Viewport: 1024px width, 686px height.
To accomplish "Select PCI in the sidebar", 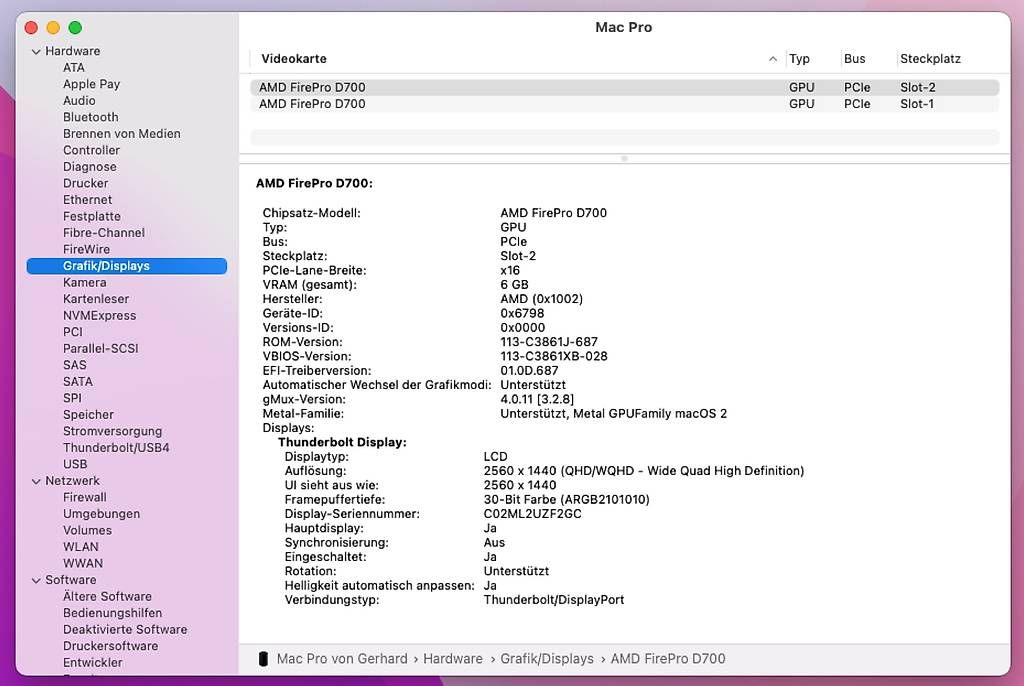I will (x=72, y=332).
